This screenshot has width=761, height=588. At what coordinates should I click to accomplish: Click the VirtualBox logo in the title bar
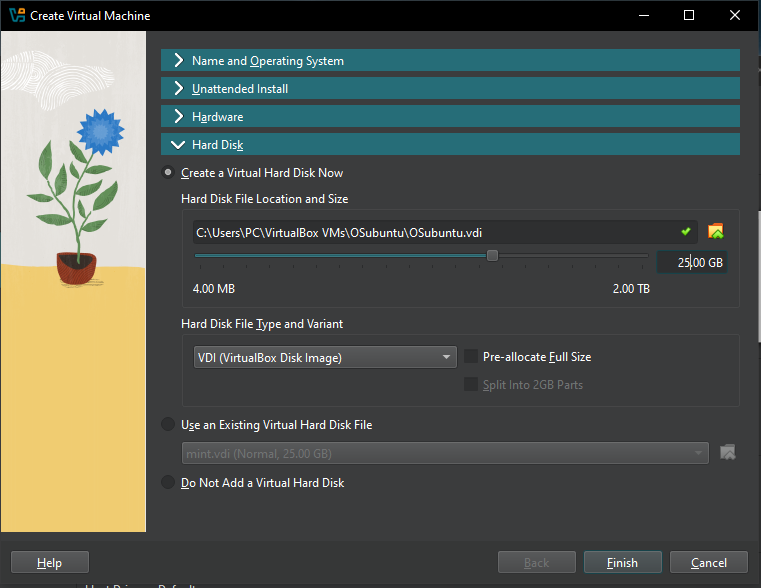15,16
